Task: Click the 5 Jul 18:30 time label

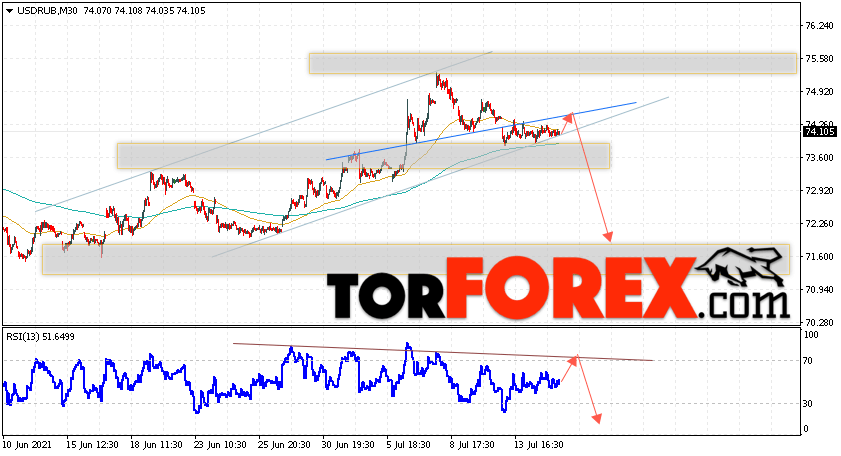Action: [x=409, y=445]
